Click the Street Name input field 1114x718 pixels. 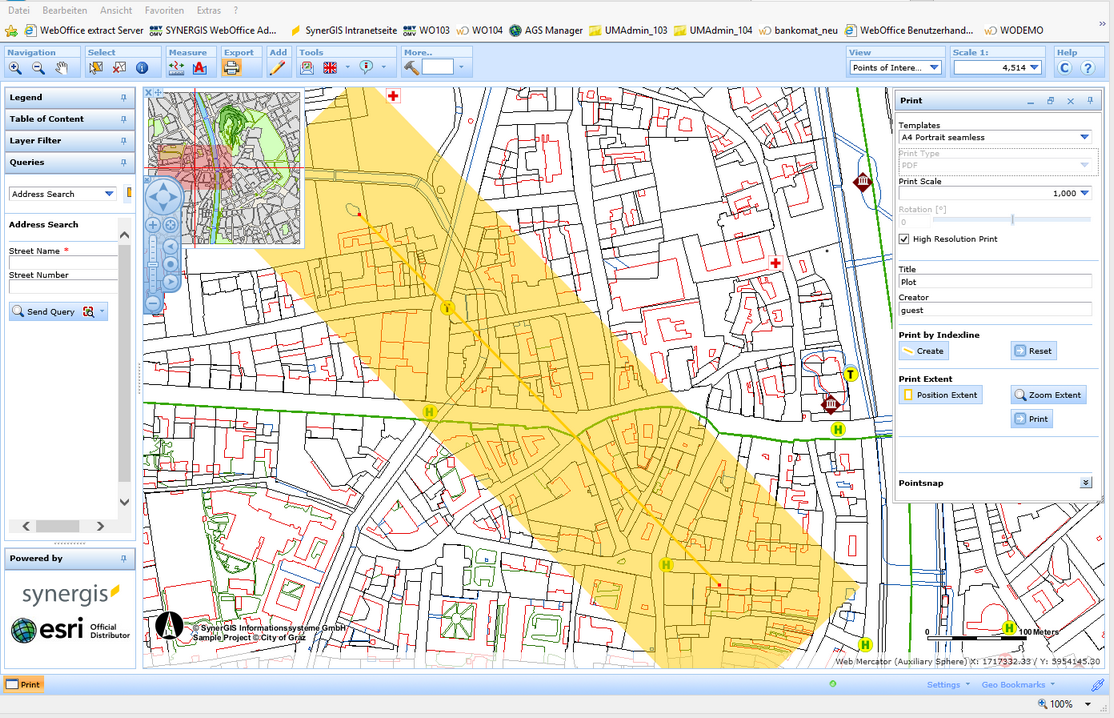pyautogui.click(x=63, y=263)
